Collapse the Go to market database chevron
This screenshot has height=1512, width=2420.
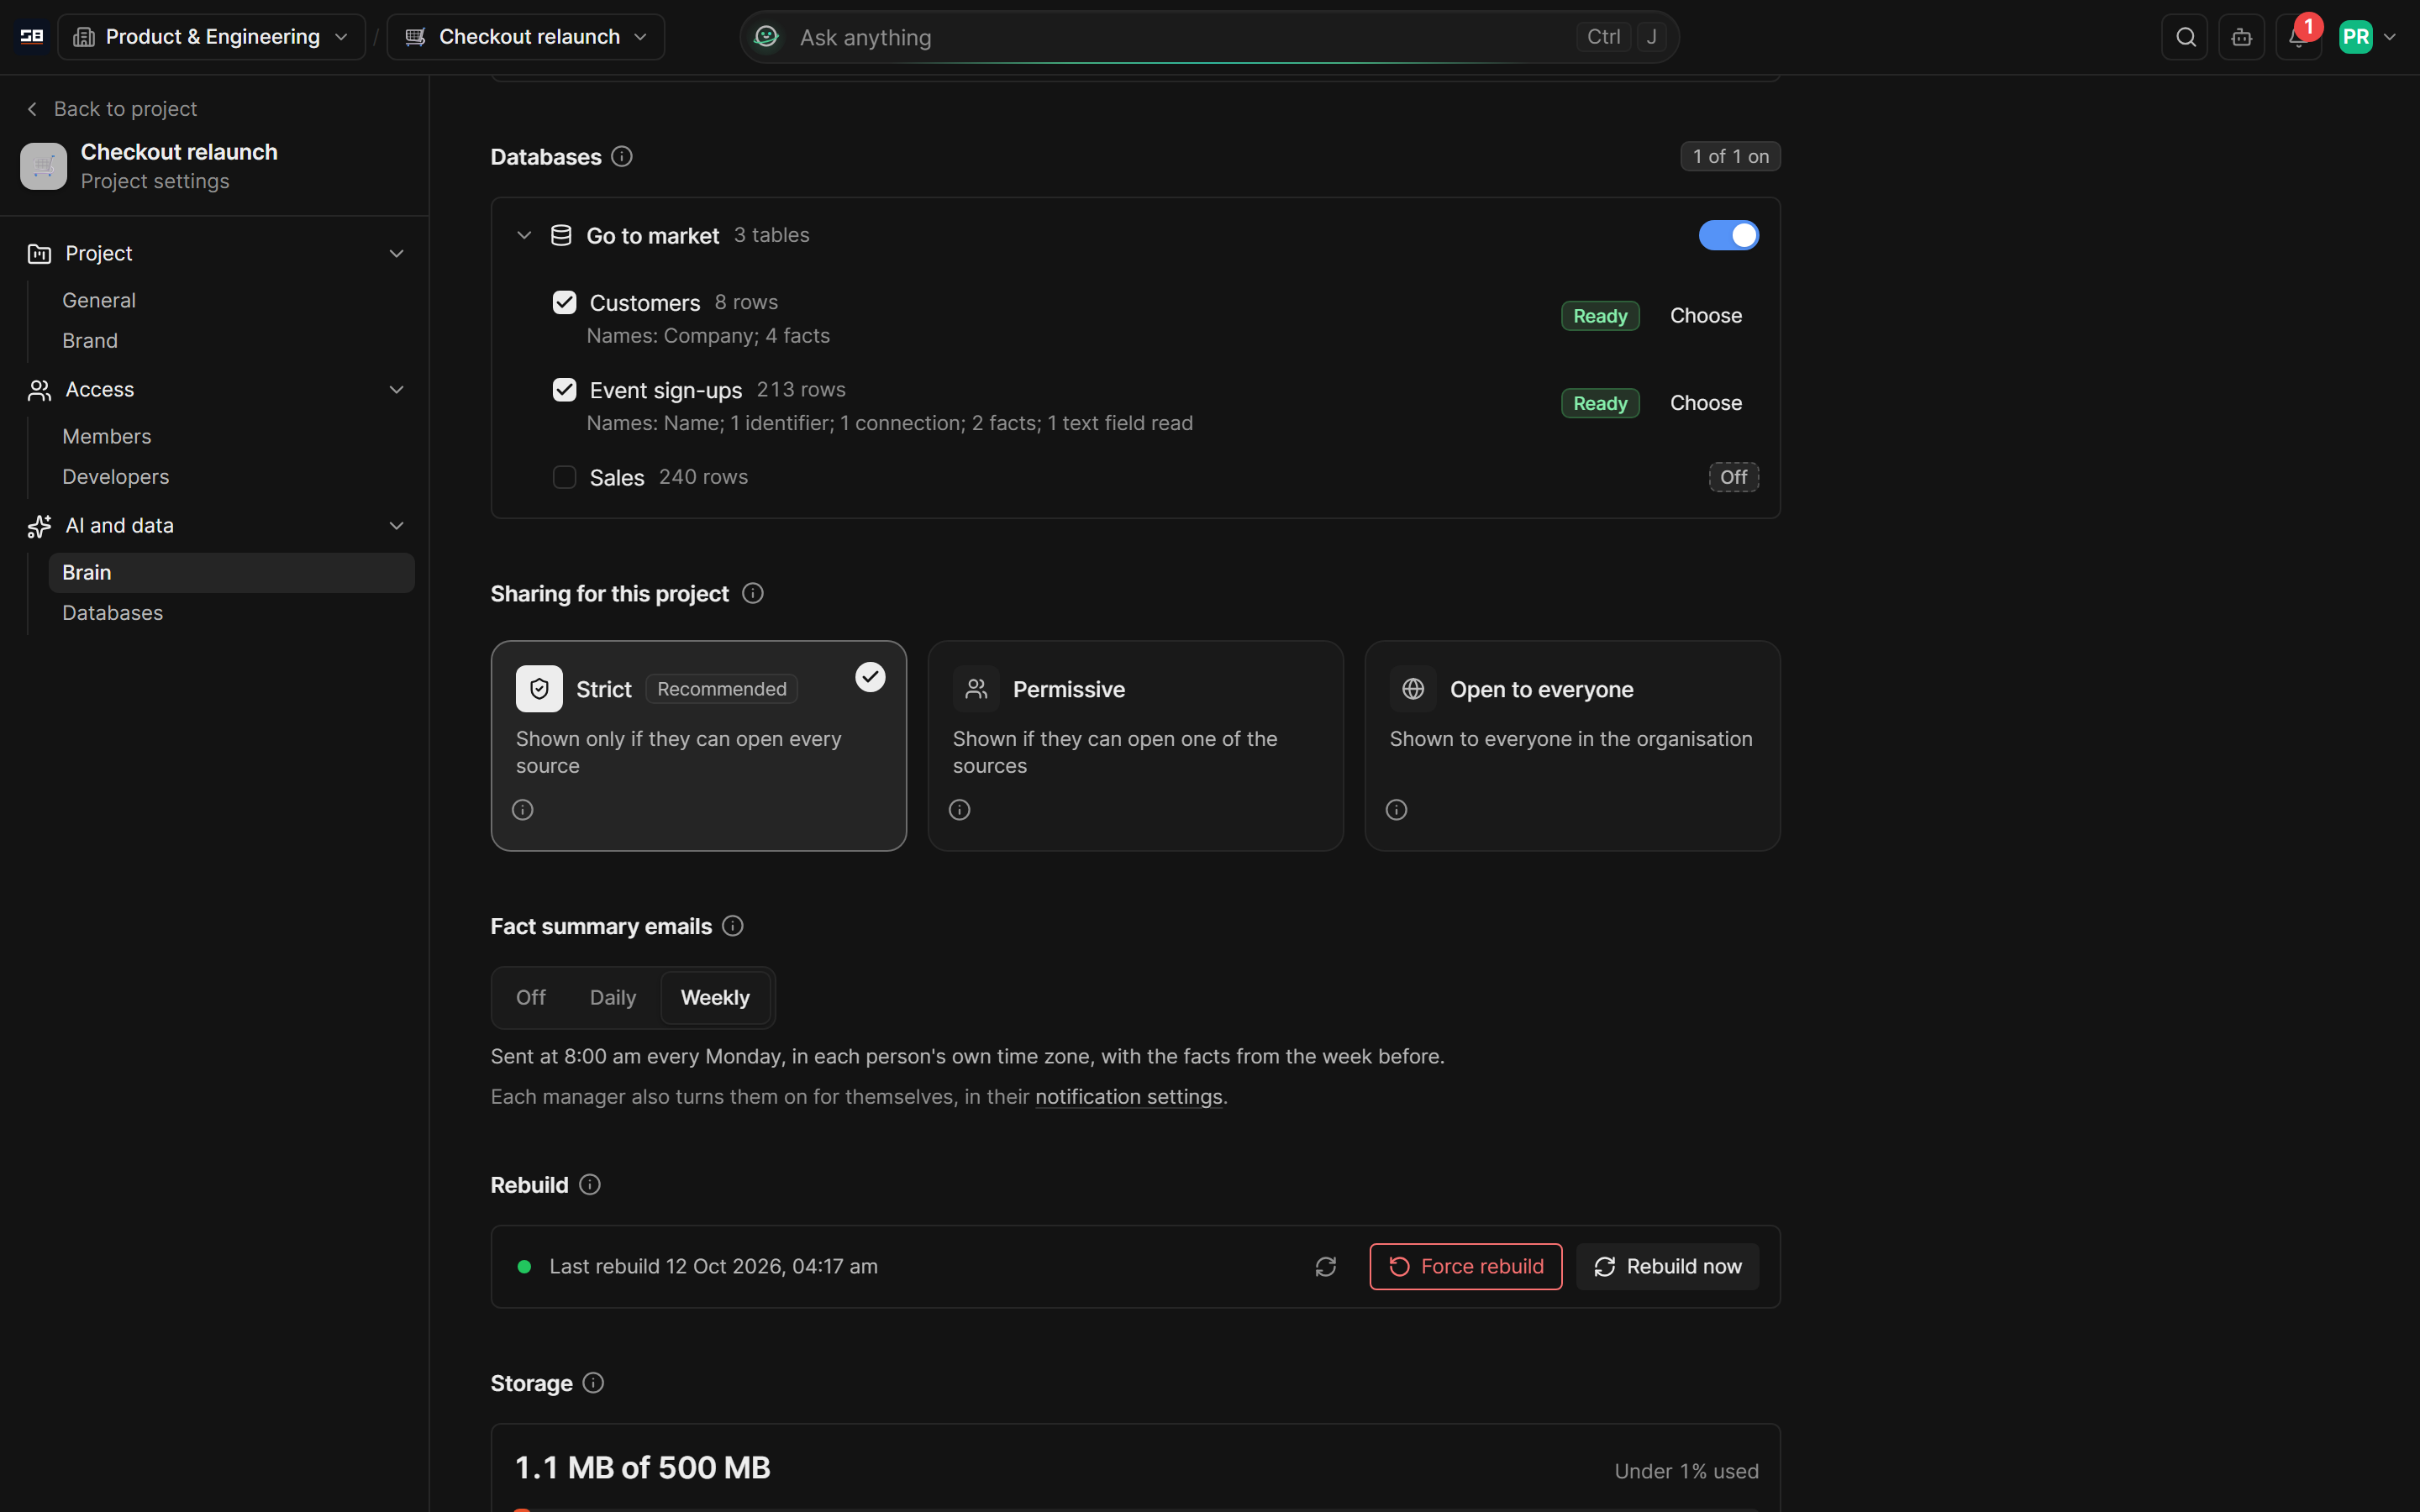click(524, 236)
